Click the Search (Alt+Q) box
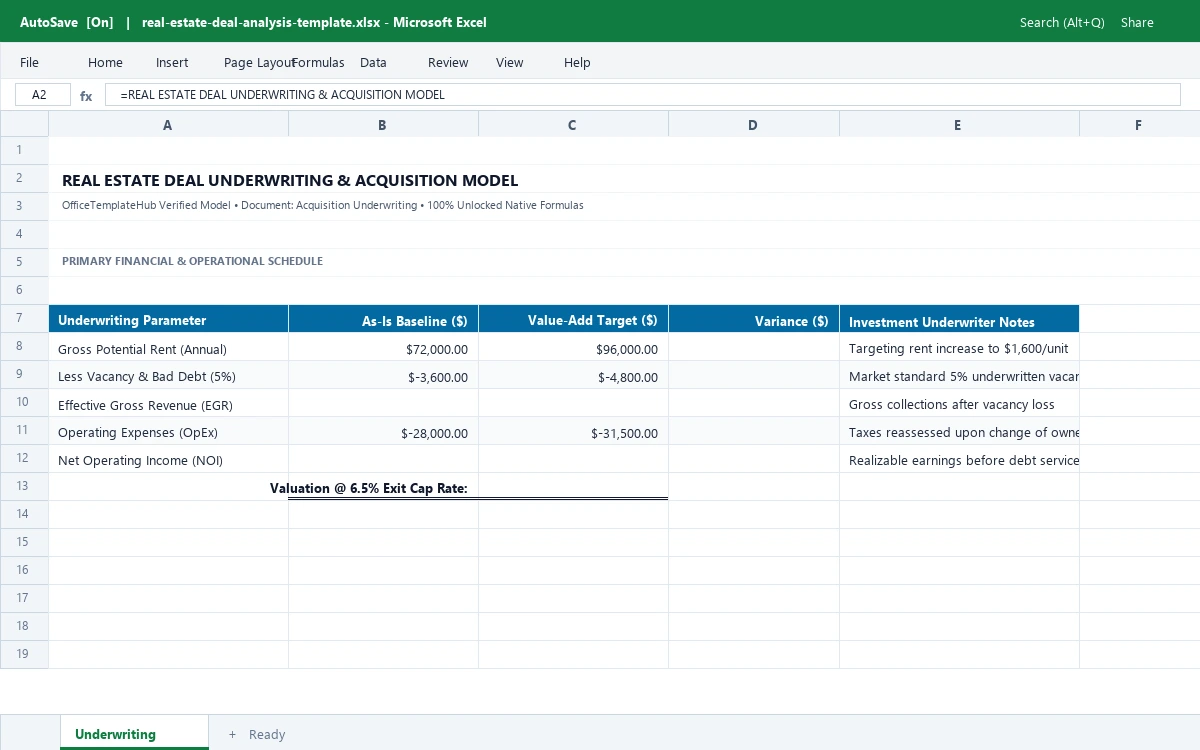Viewport: 1200px width, 750px height. (x=1062, y=22)
